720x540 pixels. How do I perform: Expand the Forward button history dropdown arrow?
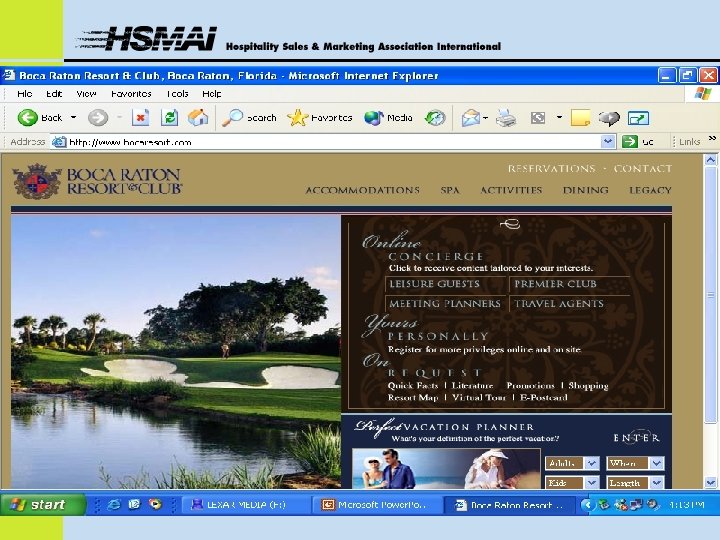[x=119, y=118]
